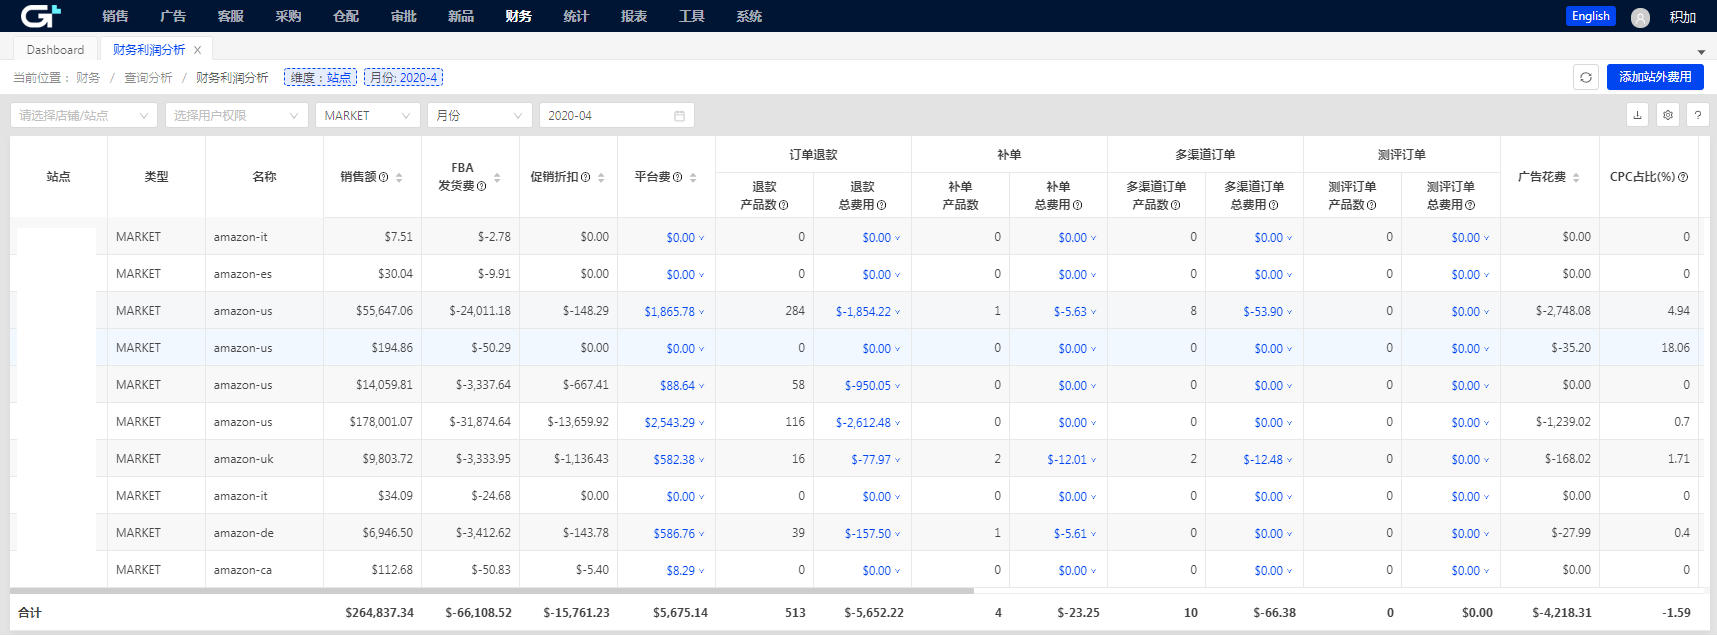Sort by 广告花费 column arrows
The height and width of the screenshot is (636, 1717).
[1576, 177]
